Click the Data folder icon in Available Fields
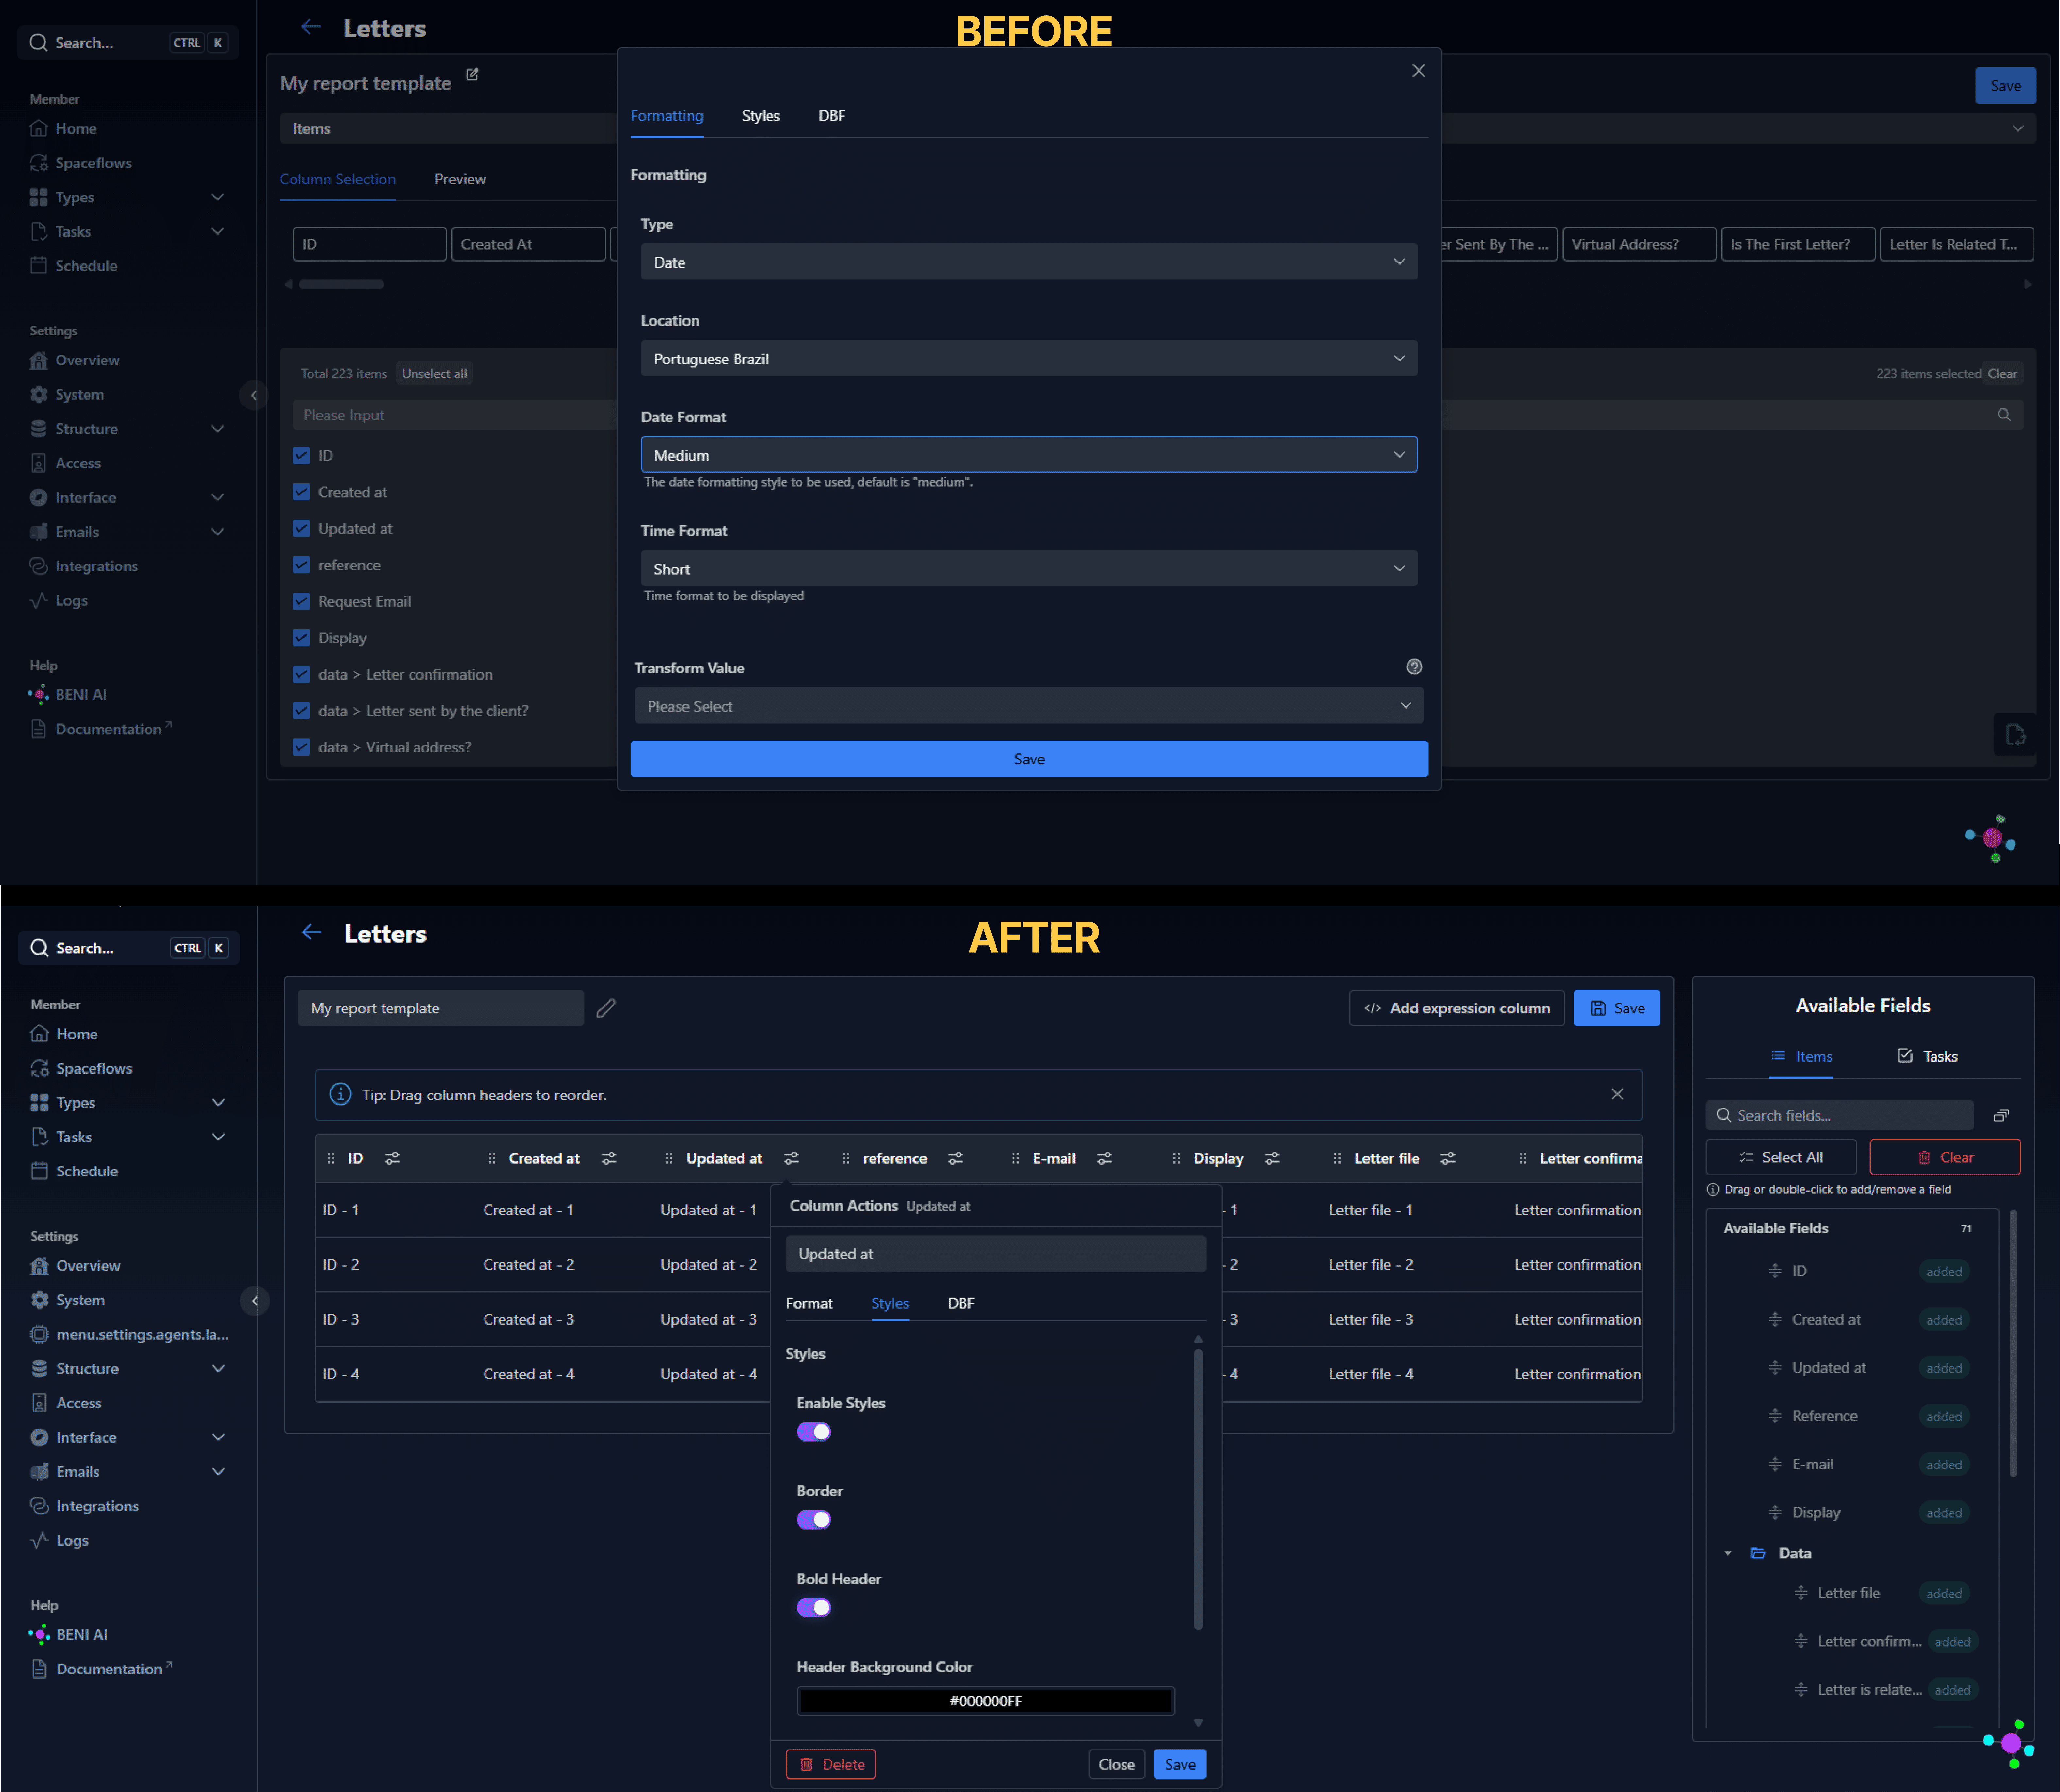 [x=1758, y=1553]
